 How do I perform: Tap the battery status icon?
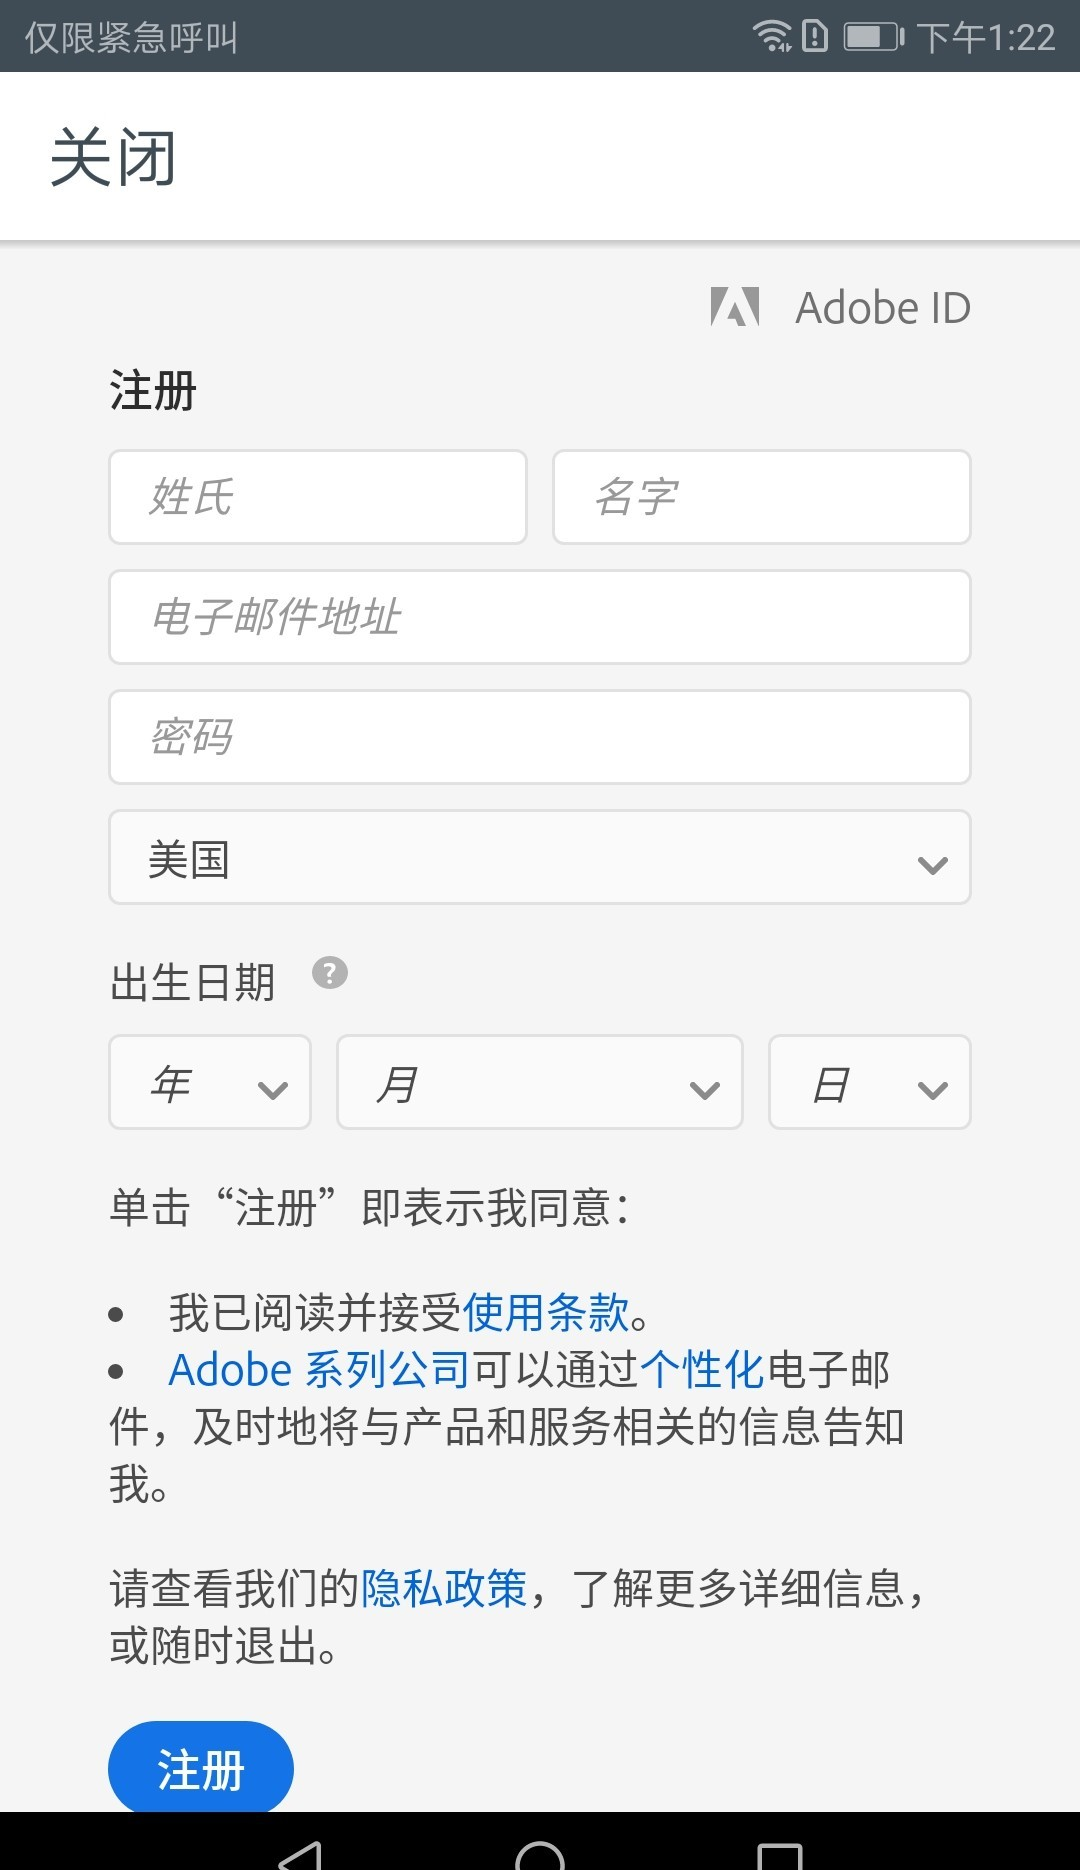click(873, 37)
